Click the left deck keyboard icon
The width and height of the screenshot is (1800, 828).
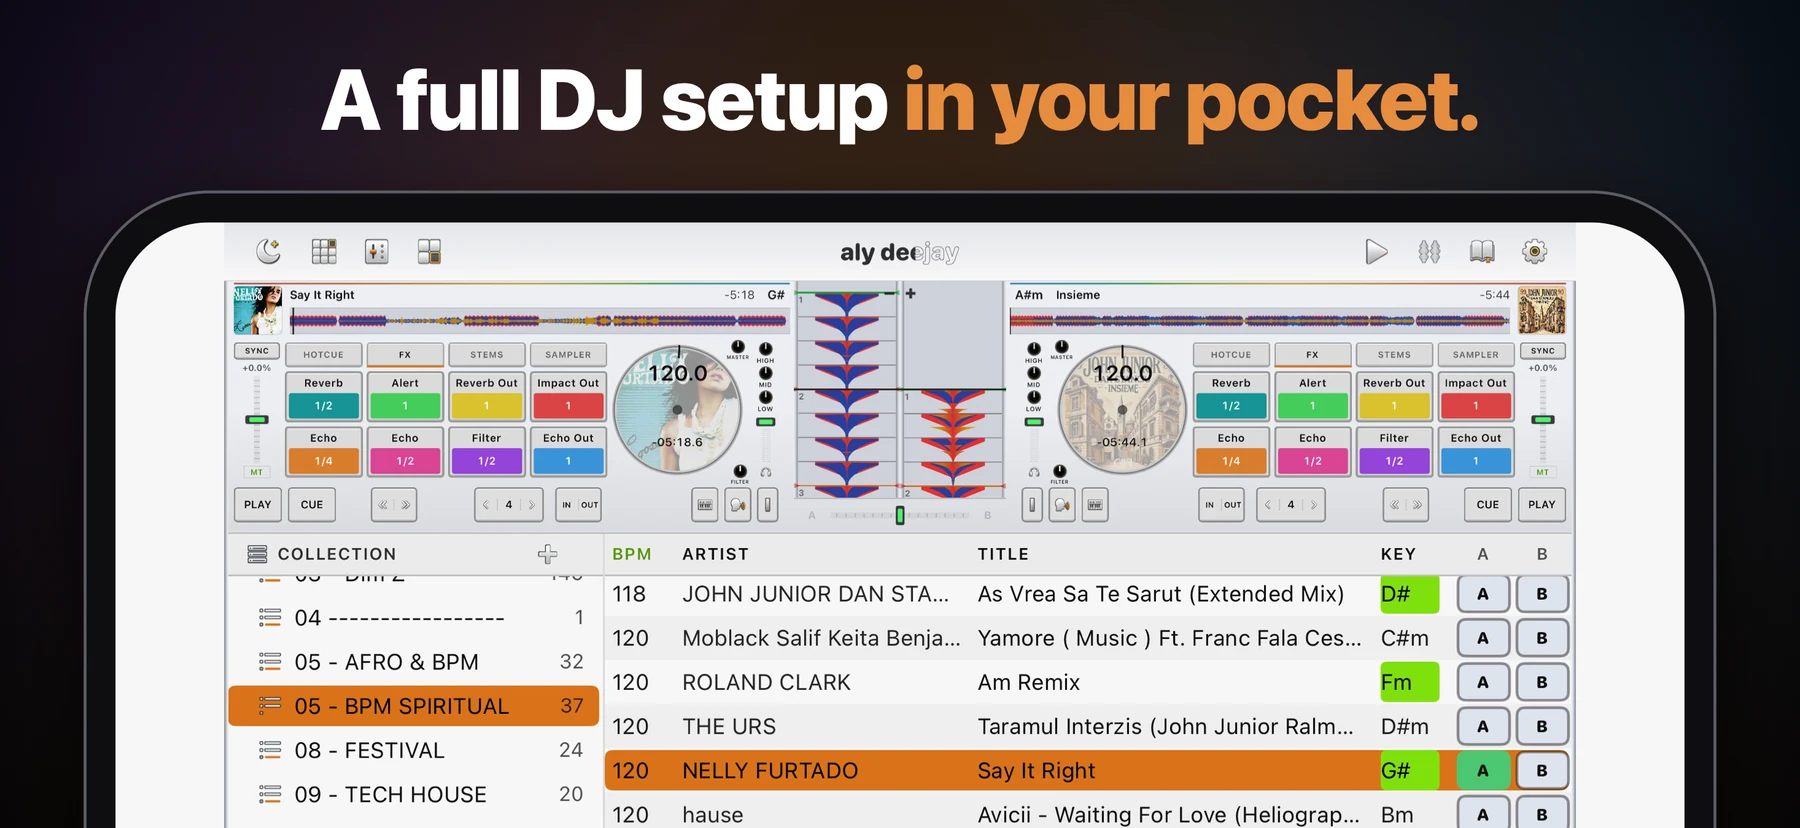point(705,505)
